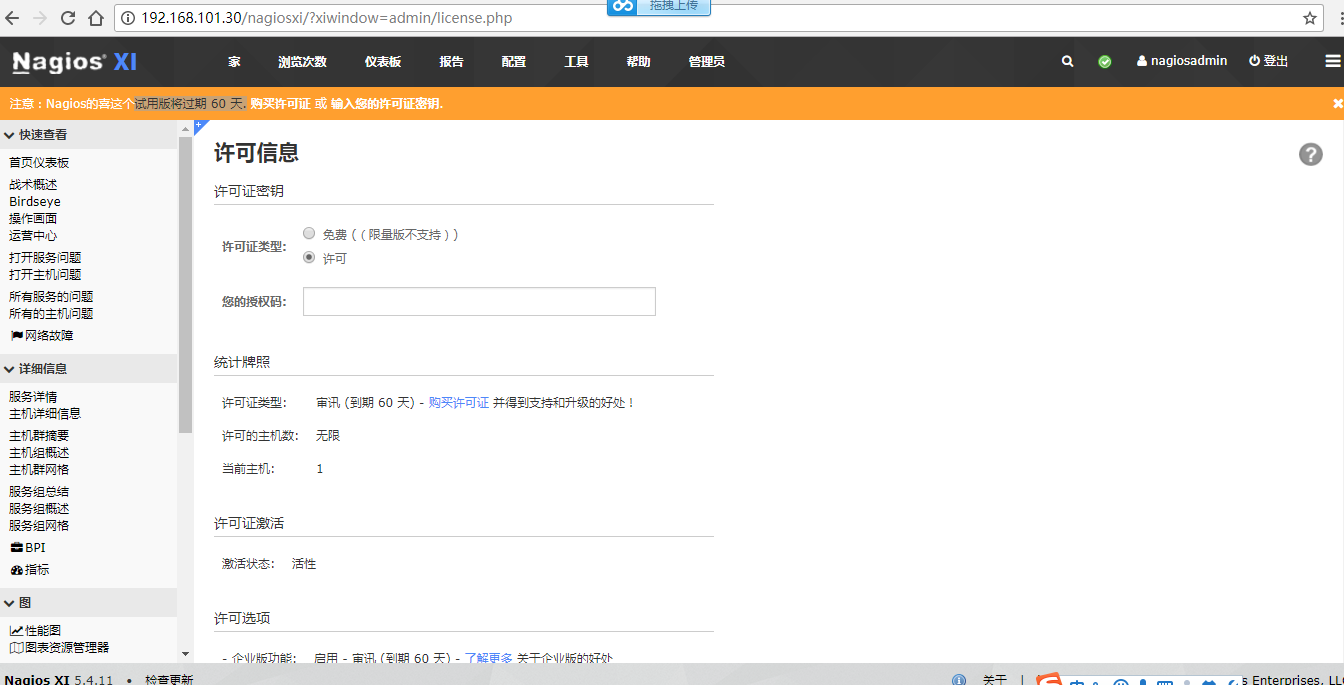The image size is (1344, 685).
Task: Click the info icon in the bottom bar
Action: (x=959, y=679)
